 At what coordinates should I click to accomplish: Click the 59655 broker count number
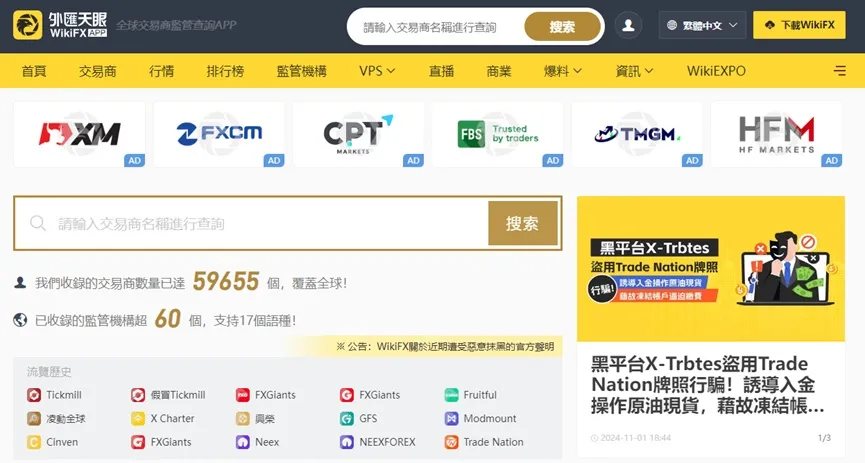point(226,281)
